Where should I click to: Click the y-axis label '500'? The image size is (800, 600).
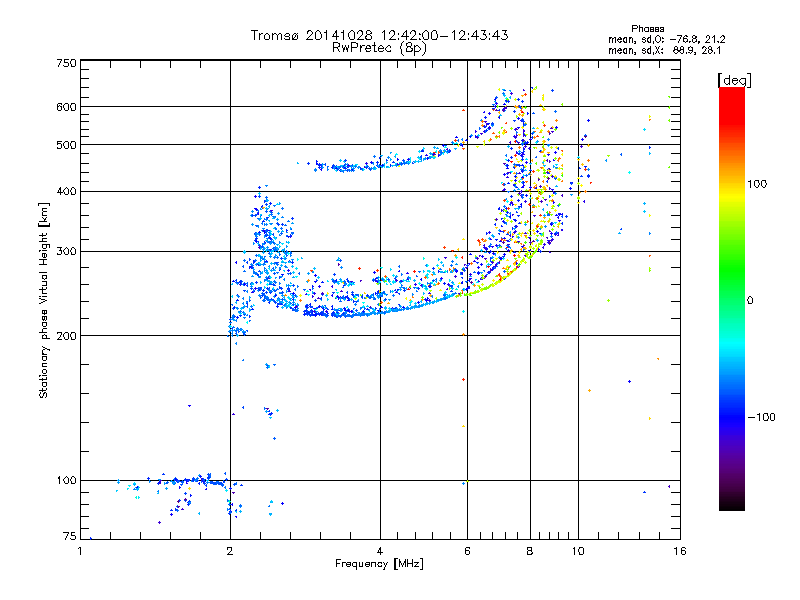click(x=66, y=145)
